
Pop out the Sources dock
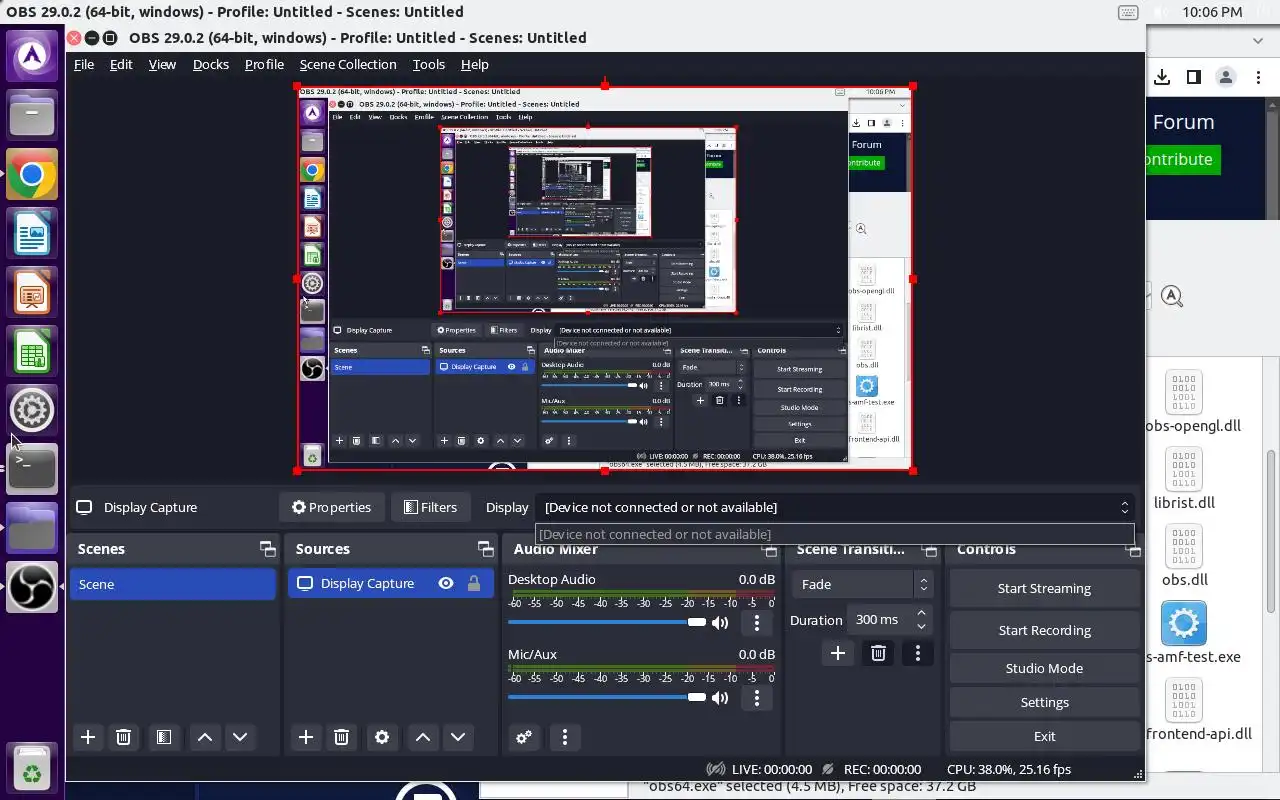pyautogui.click(x=485, y=549)
